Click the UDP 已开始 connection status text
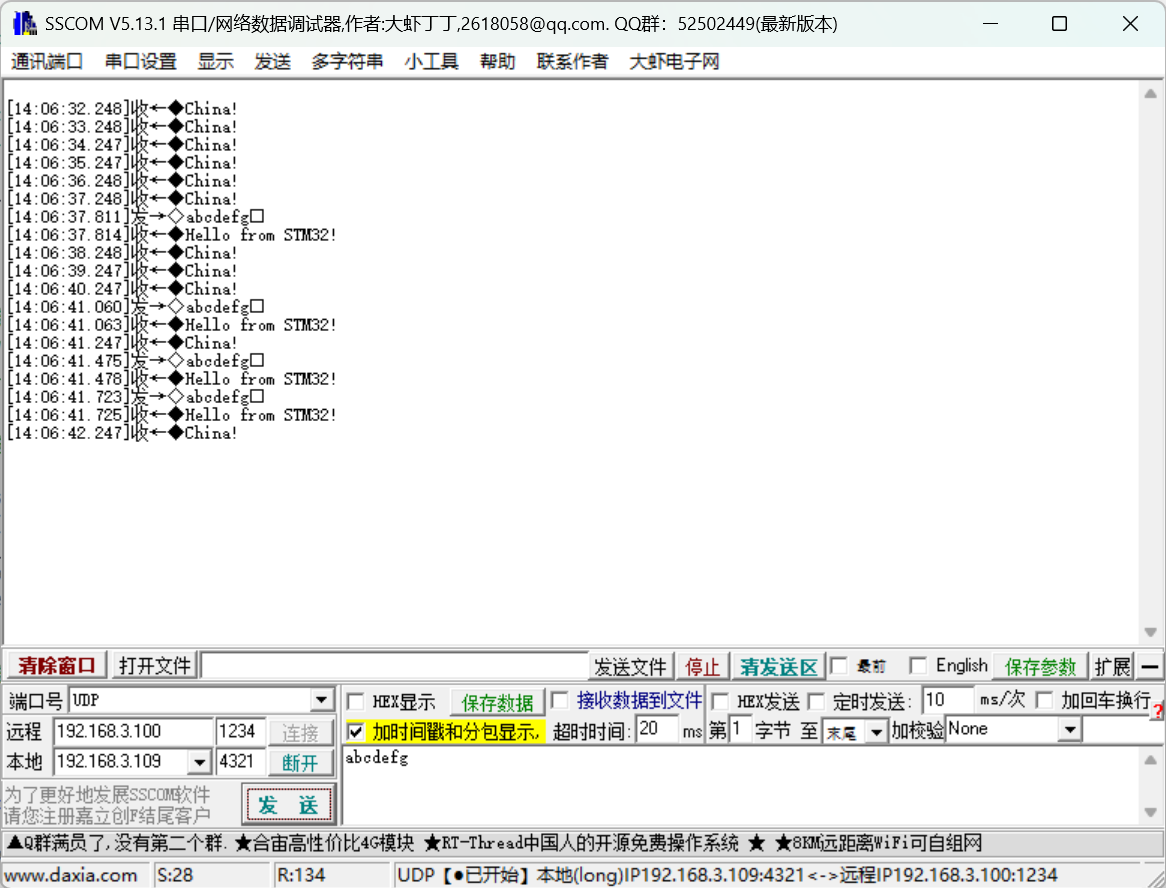The image size is (1166, 888). coord(727,875)
